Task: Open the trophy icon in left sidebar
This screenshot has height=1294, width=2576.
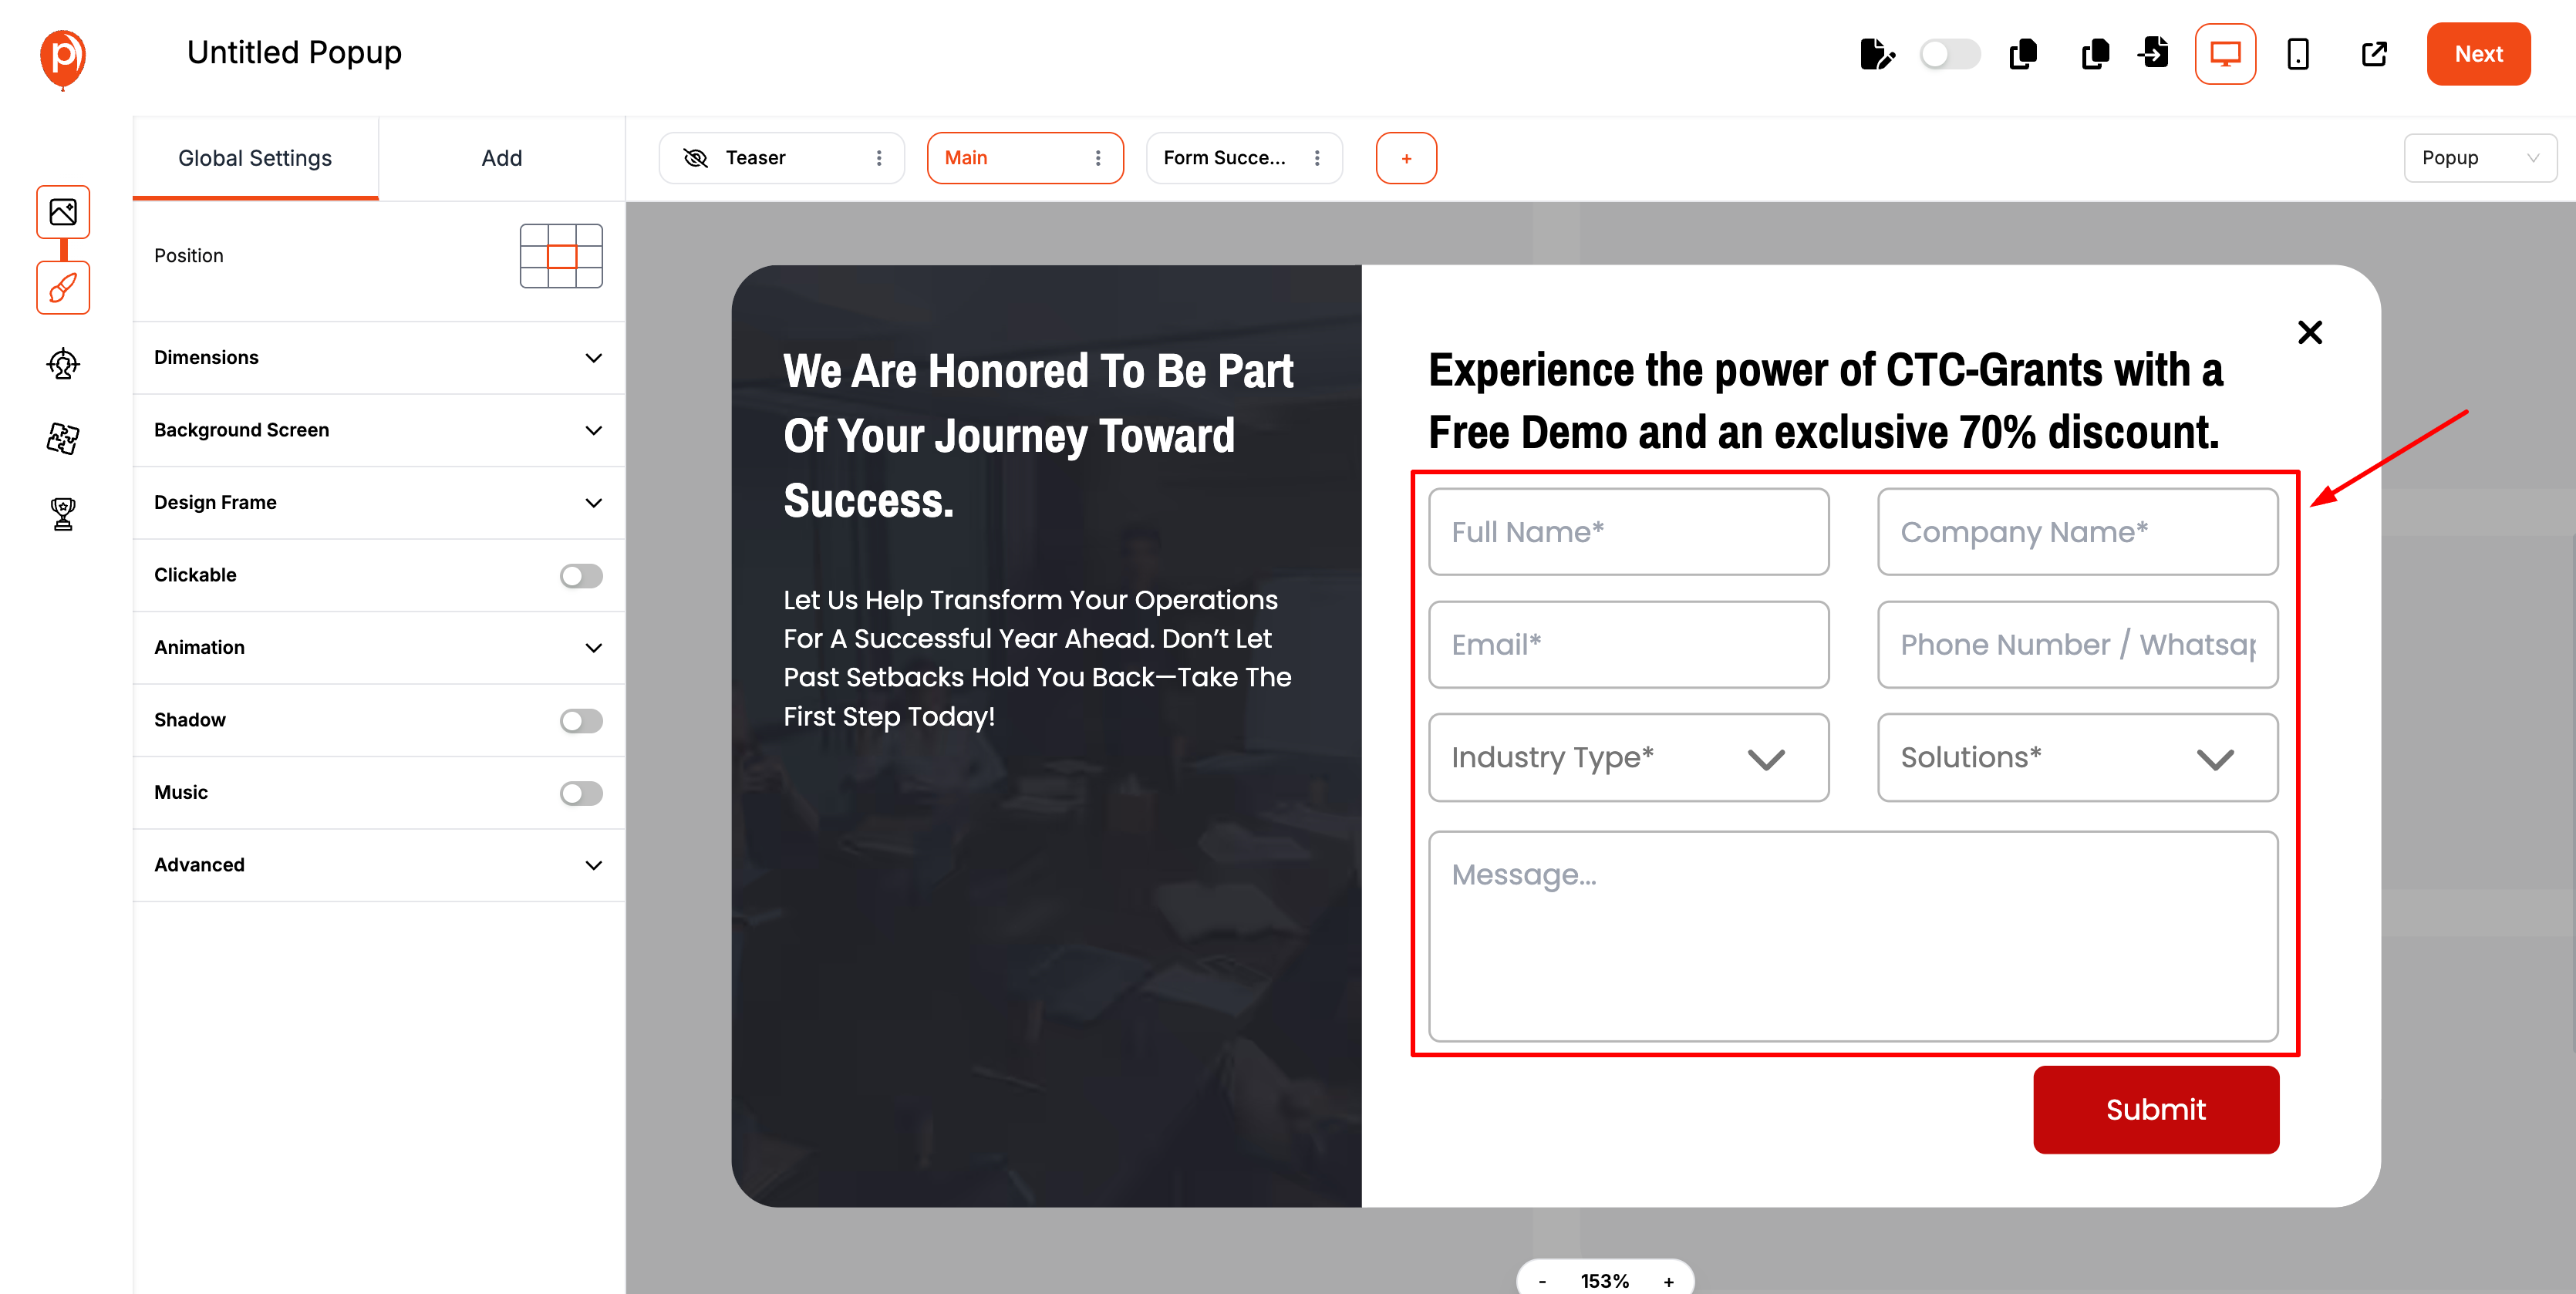Action: point(63,513)
